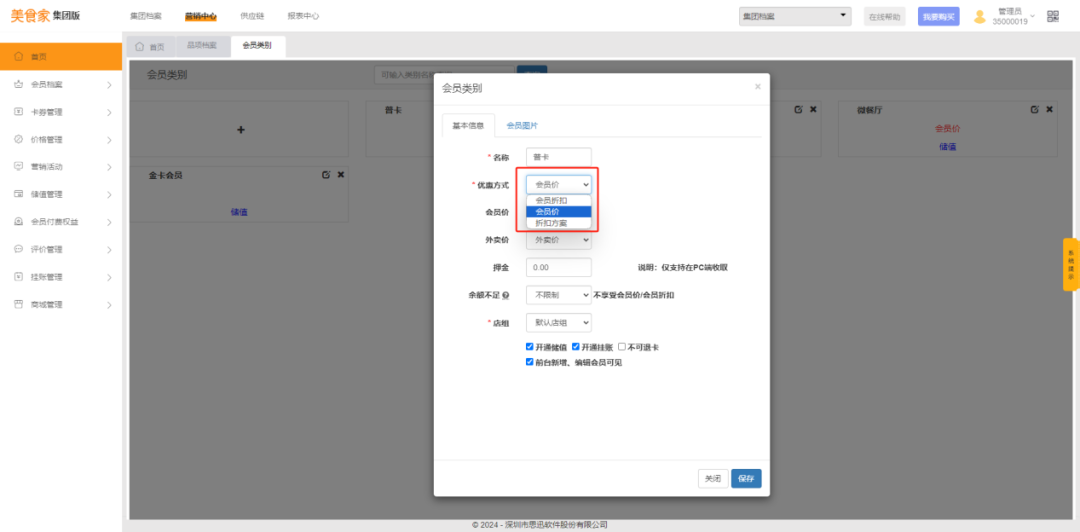Toggle 前台新增、编辑会员可见 checkbox
The height and width of the screenshot is (532, 1080).
pos(530,362)
